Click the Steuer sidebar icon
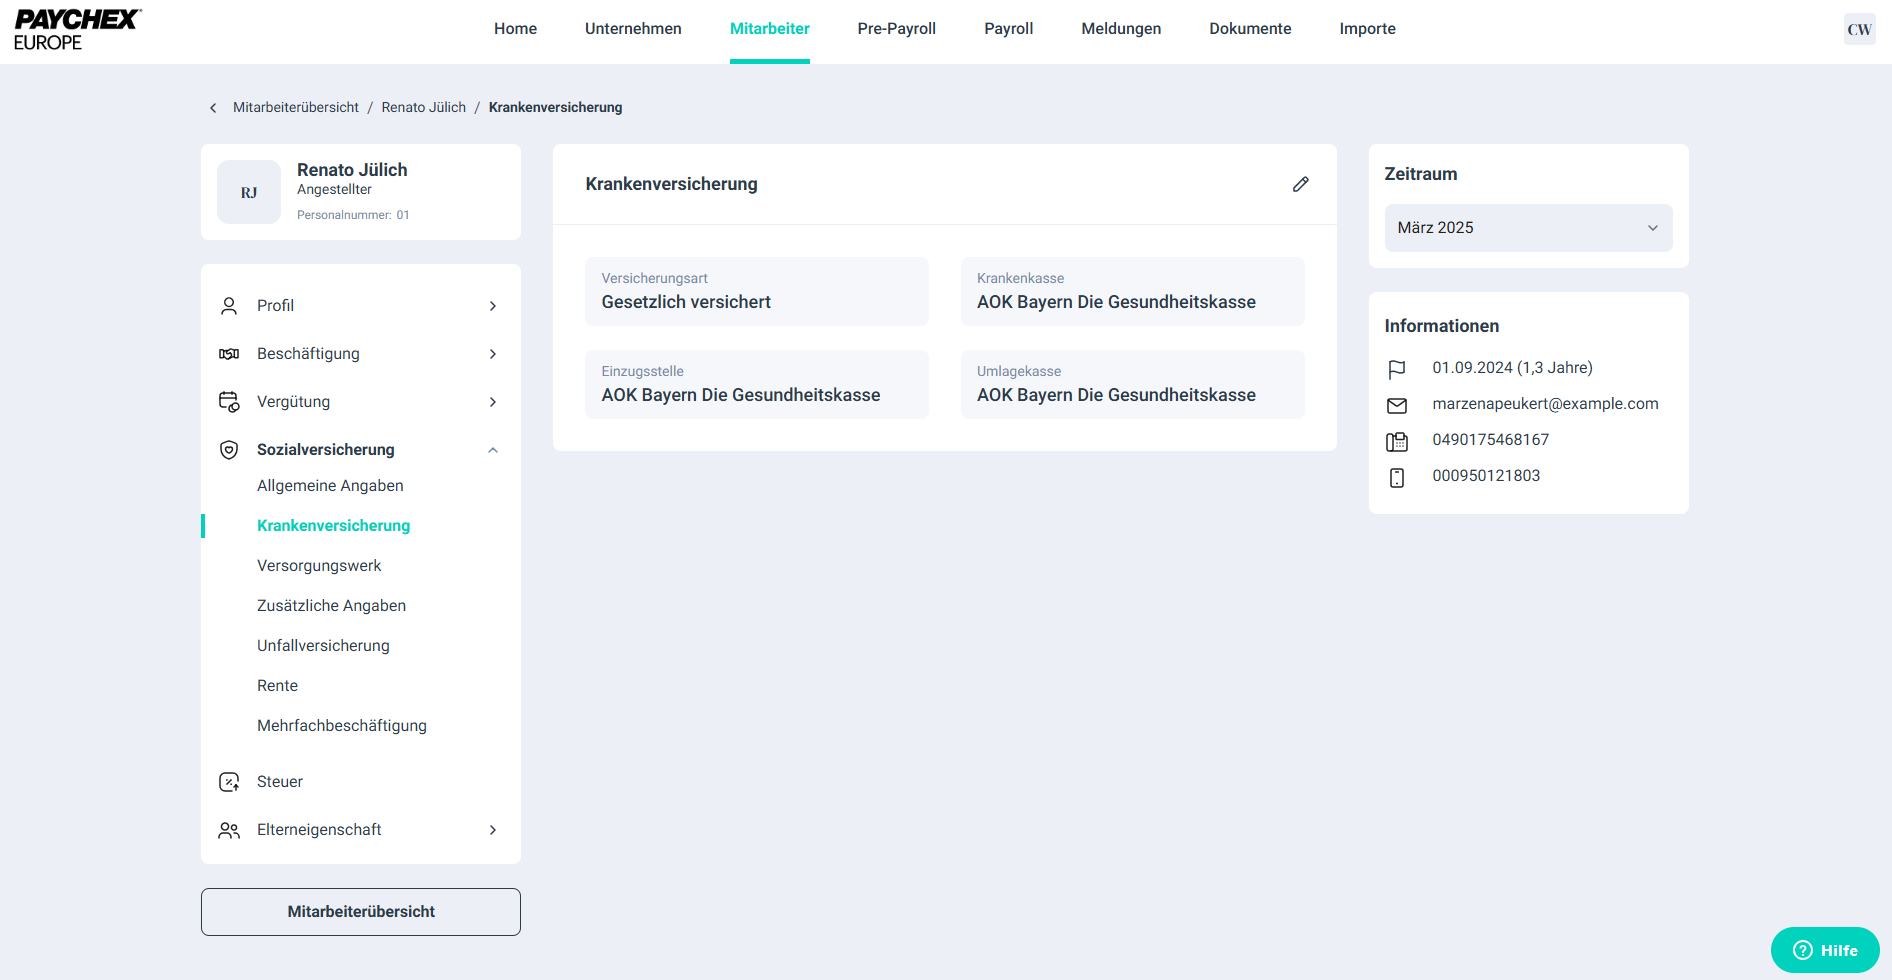The width and height of the screenshot is (1892, 980). (x=229, y=782)
